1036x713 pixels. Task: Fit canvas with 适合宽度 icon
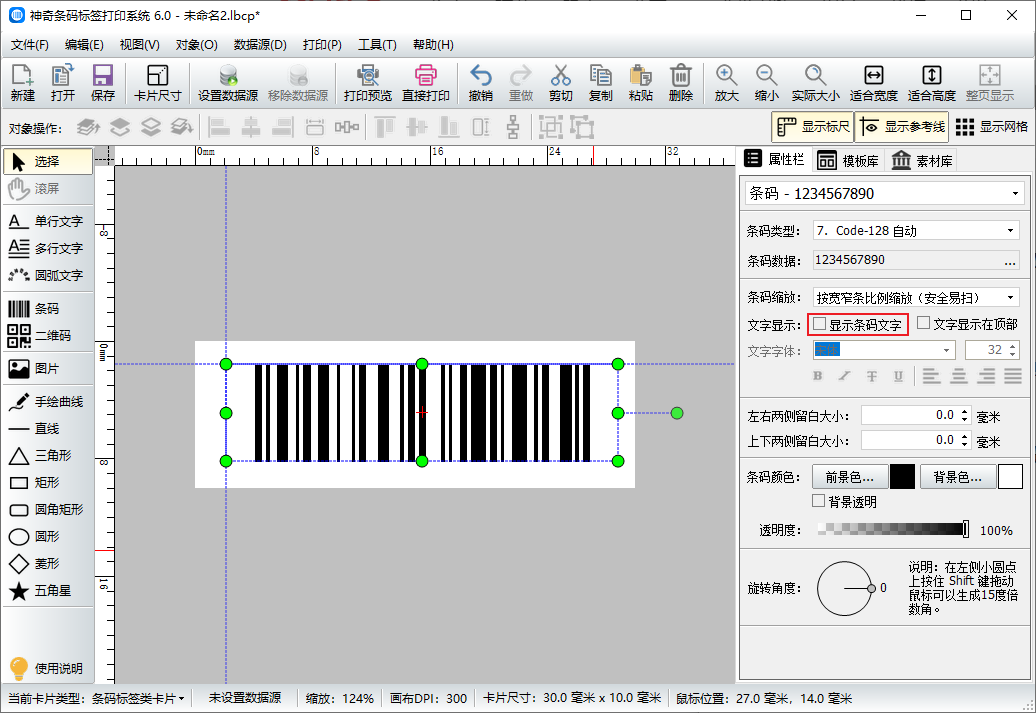coord(873,83)
